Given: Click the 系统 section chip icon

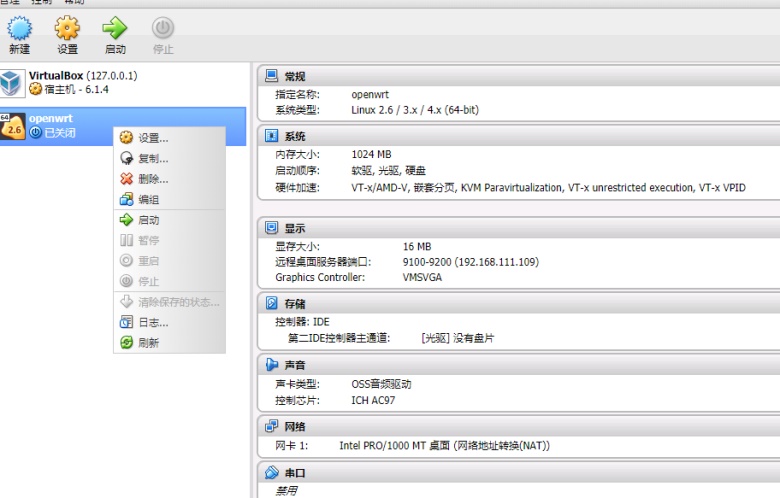Looking at the screenshot, I should (x=272, y=136).
